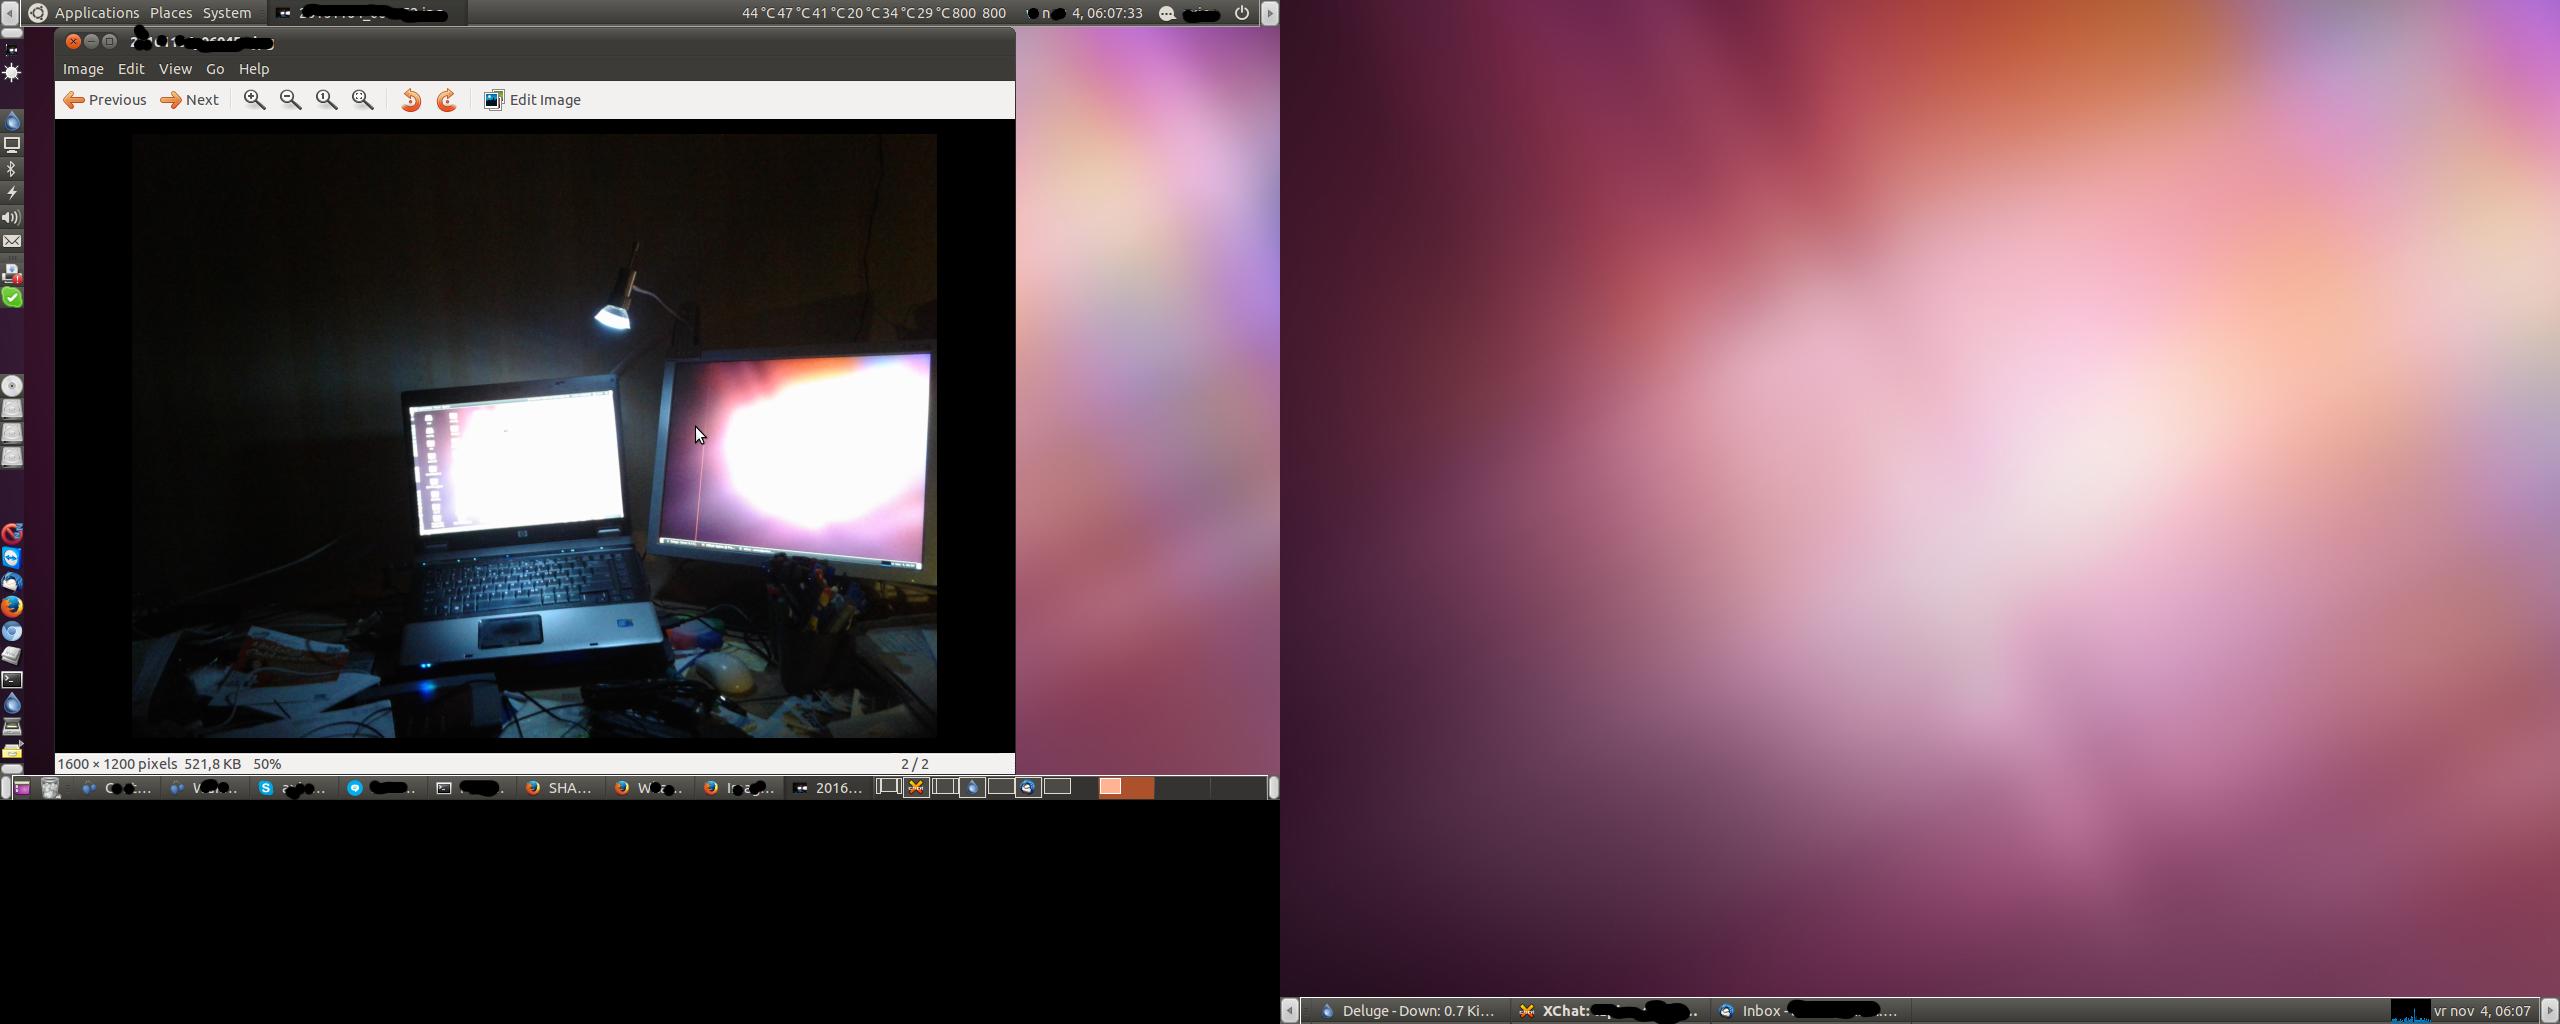The height and width of the screenshot is (1024, 2560).
Task: Select the XChat workspace in workspace switcher
Action: tap(916, 788)
